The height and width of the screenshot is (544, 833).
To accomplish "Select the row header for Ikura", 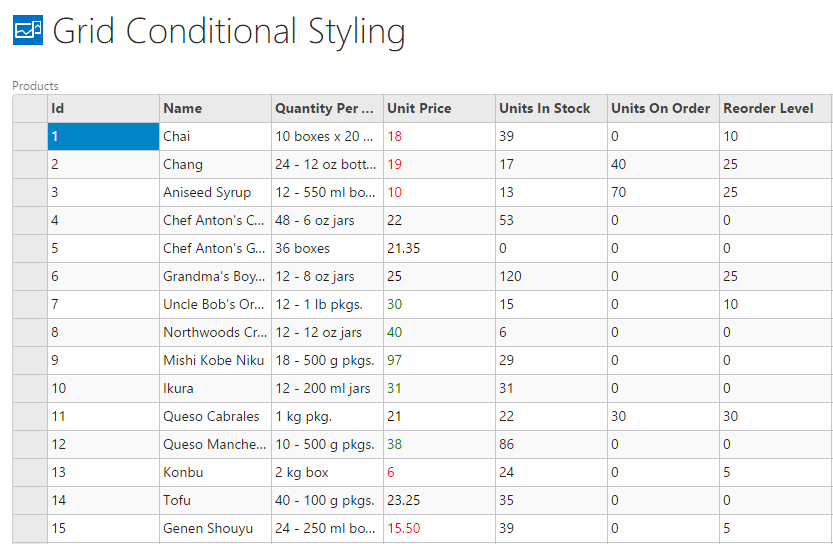I will (30, 388).
